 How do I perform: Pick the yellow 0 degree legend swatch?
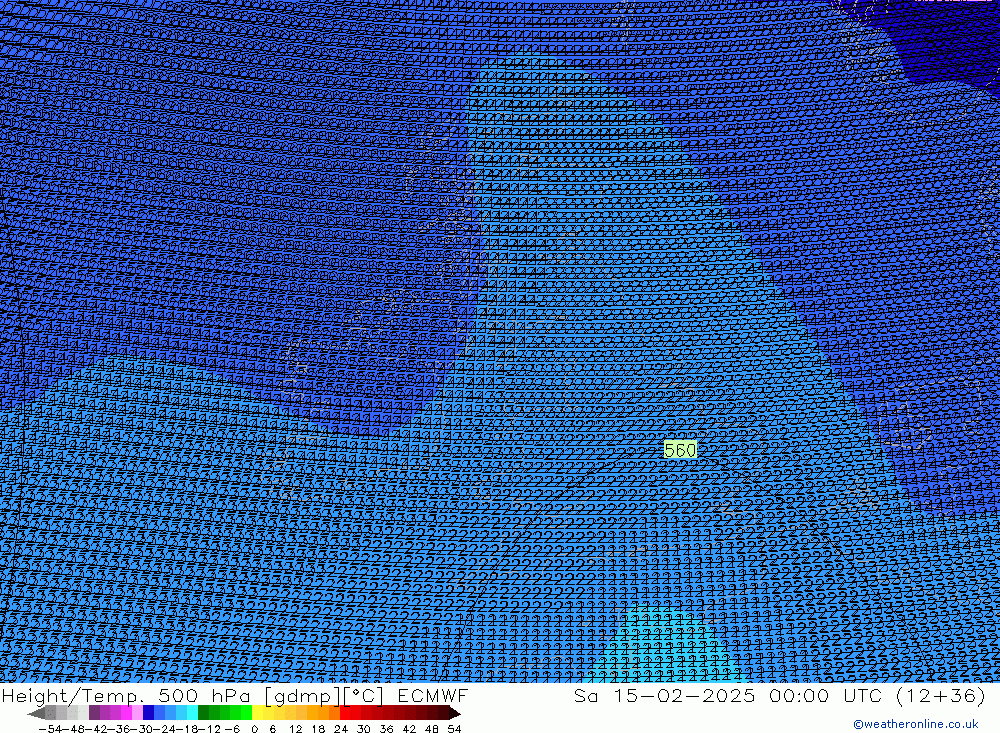[x=257, y=713]
